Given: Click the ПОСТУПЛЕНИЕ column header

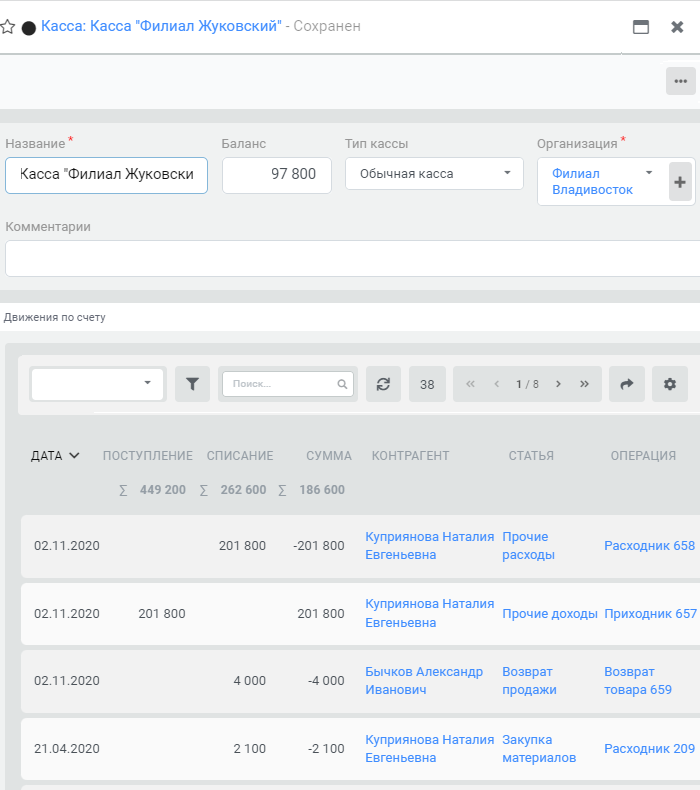Looking at the screenshot, I should tap(148, 455).
